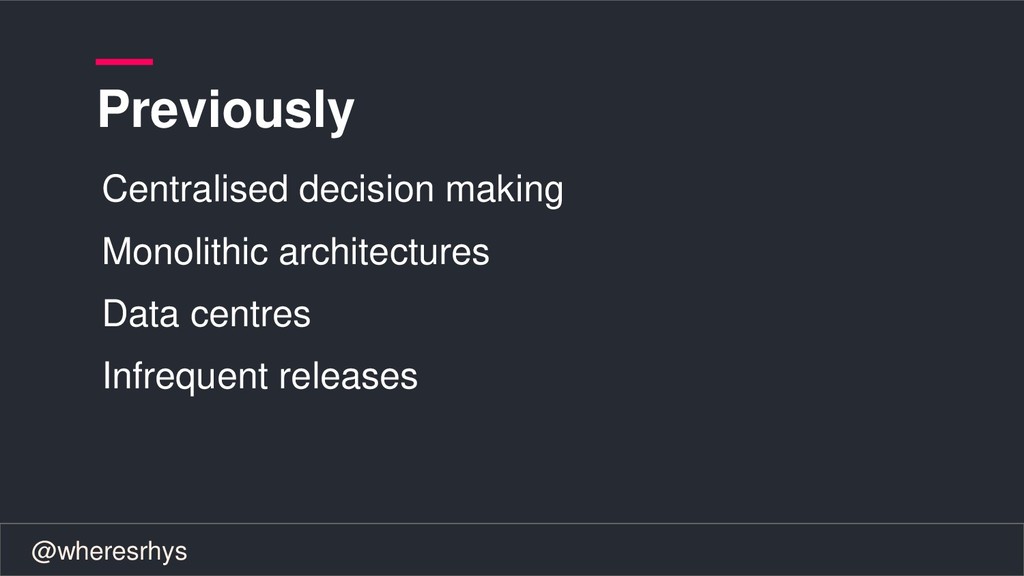This screenshot has height=576, width=1024.
Task: Open the @wheresrhys handle in footer
Action: 109,551
